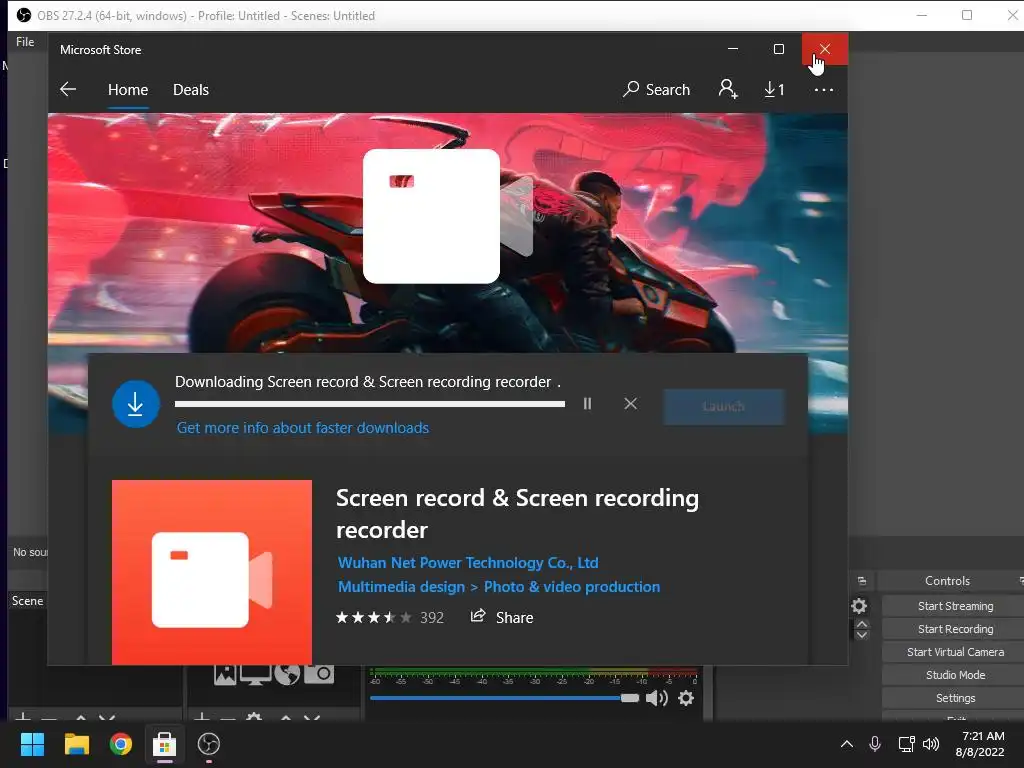Click the download progress bar
This screenshot has height=768, width=1024.
pyautogui.click(x=370, y=404)
